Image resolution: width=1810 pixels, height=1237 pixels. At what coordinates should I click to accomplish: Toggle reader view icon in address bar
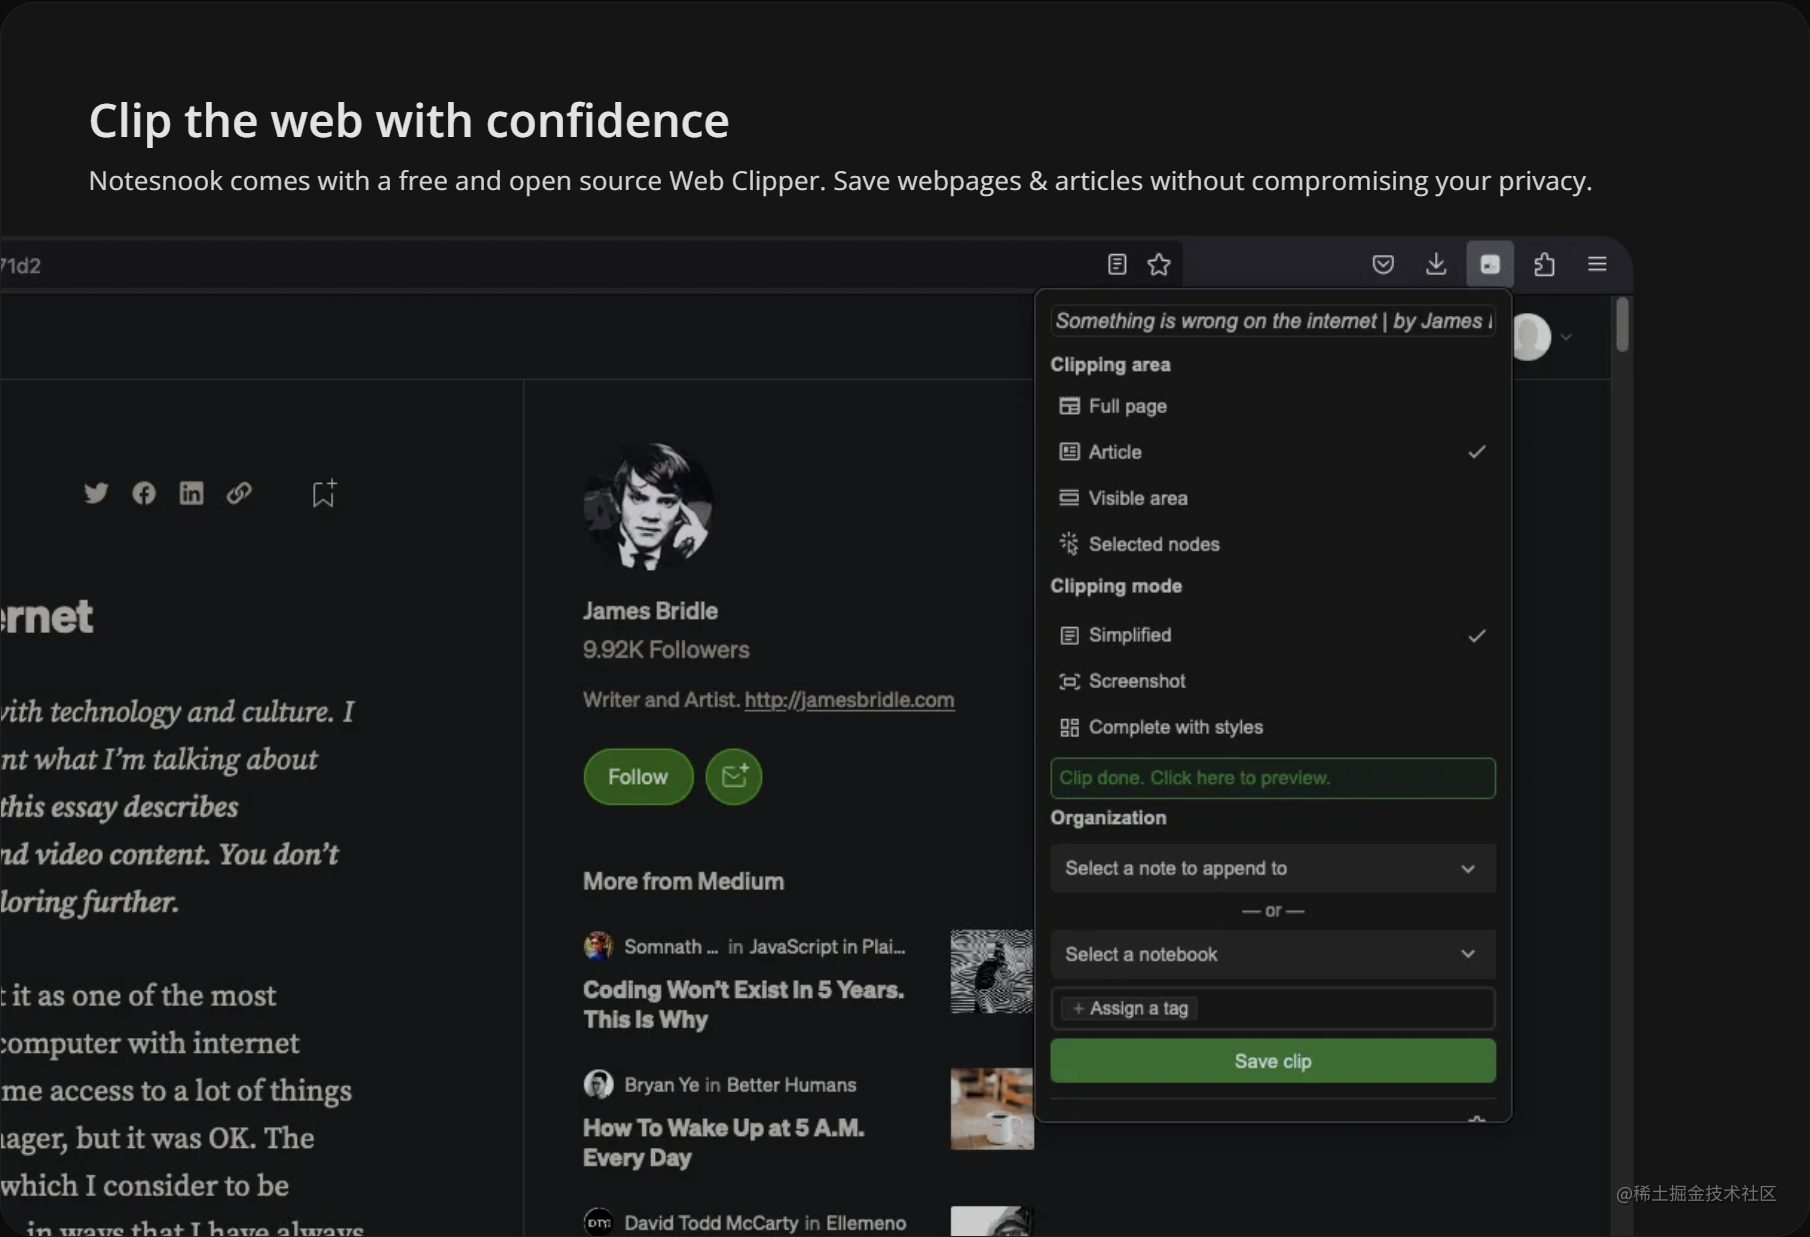point(1117,264)
